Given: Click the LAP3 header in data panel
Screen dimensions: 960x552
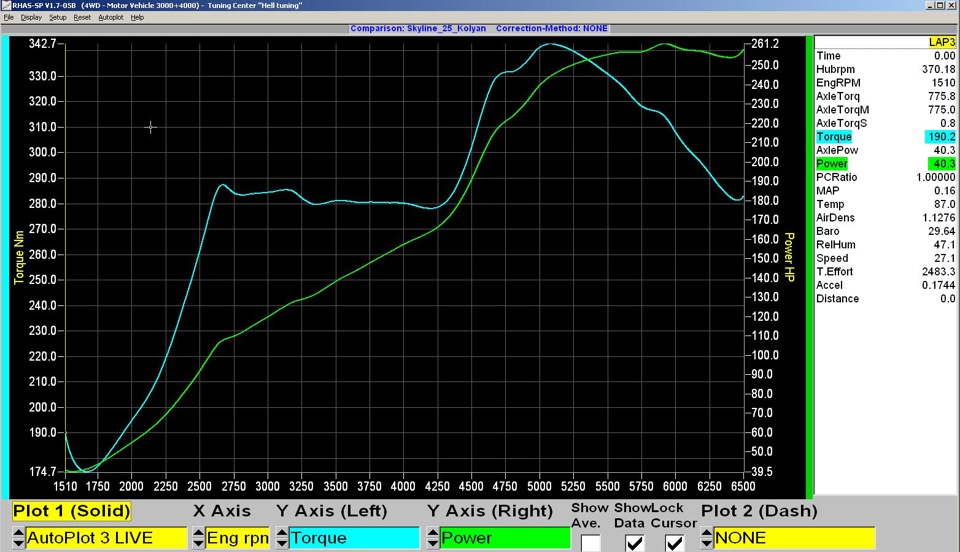Looking at the screenshot, I should pyautogui.click(x=942, y=42).
